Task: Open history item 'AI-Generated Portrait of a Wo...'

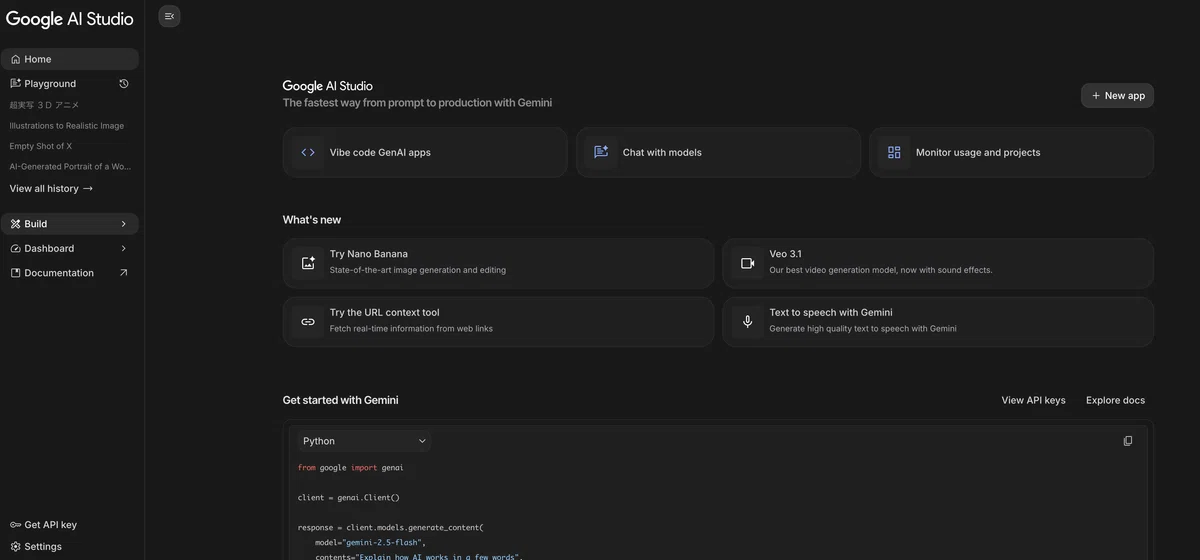Action: coord(70,167)
